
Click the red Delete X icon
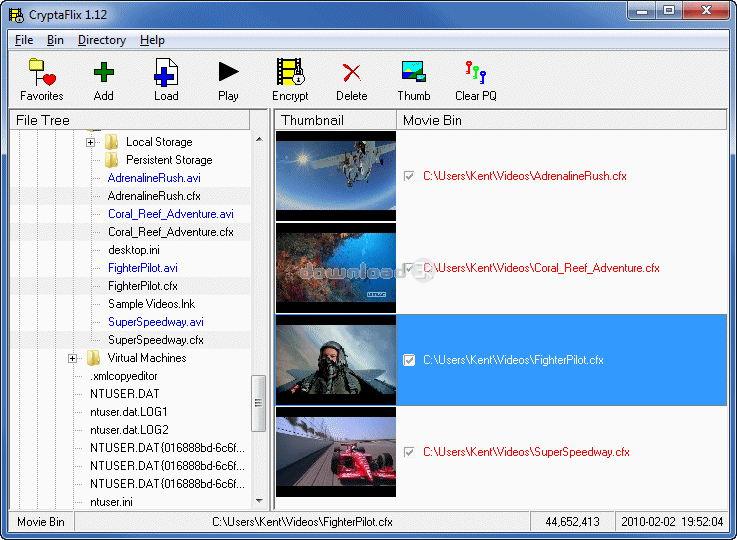coord(352,72)
